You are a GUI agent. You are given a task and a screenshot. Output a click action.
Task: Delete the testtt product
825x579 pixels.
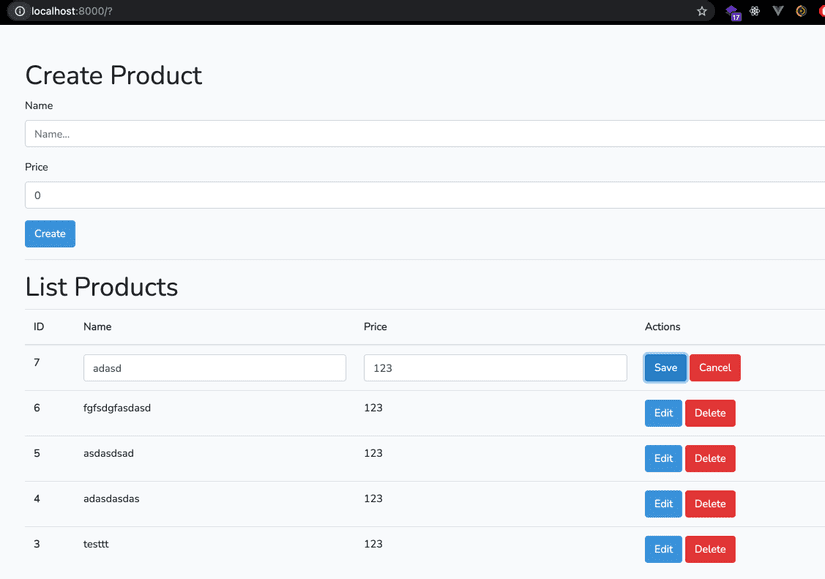710,549
